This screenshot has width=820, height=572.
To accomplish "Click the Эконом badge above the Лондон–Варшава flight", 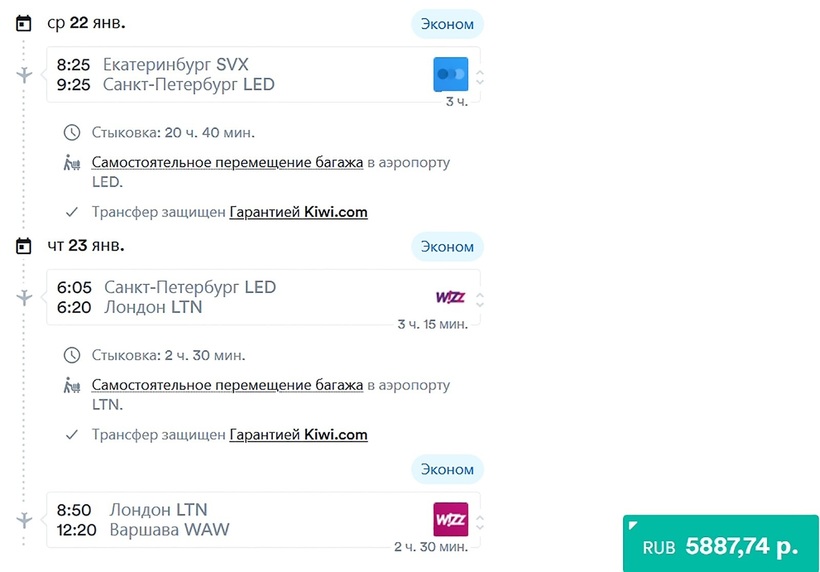I will (x=447, y=470).
